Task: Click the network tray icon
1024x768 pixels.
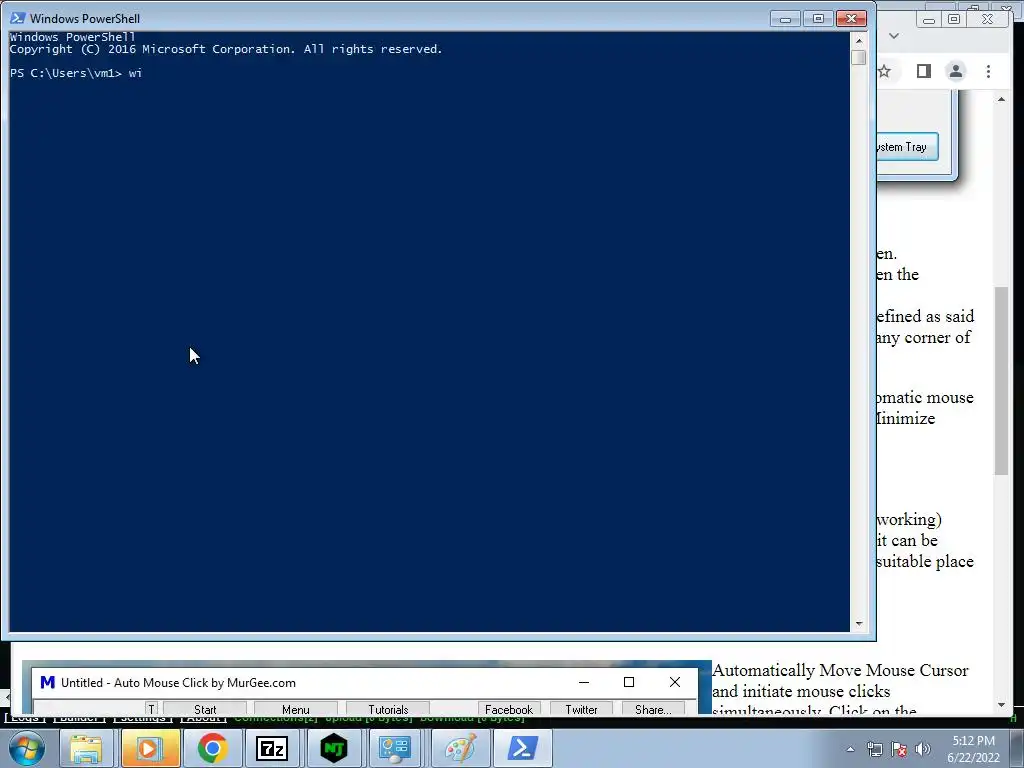Action: 874,749
